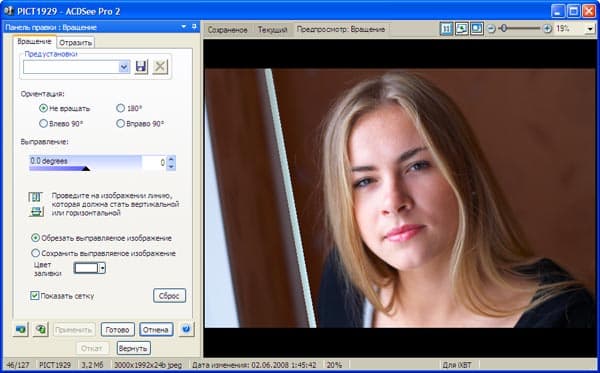Click the 3000x1992x24b jpeg status entry
Screen dimensions: 600x373
pyautogui.click(x=148, y=365)
